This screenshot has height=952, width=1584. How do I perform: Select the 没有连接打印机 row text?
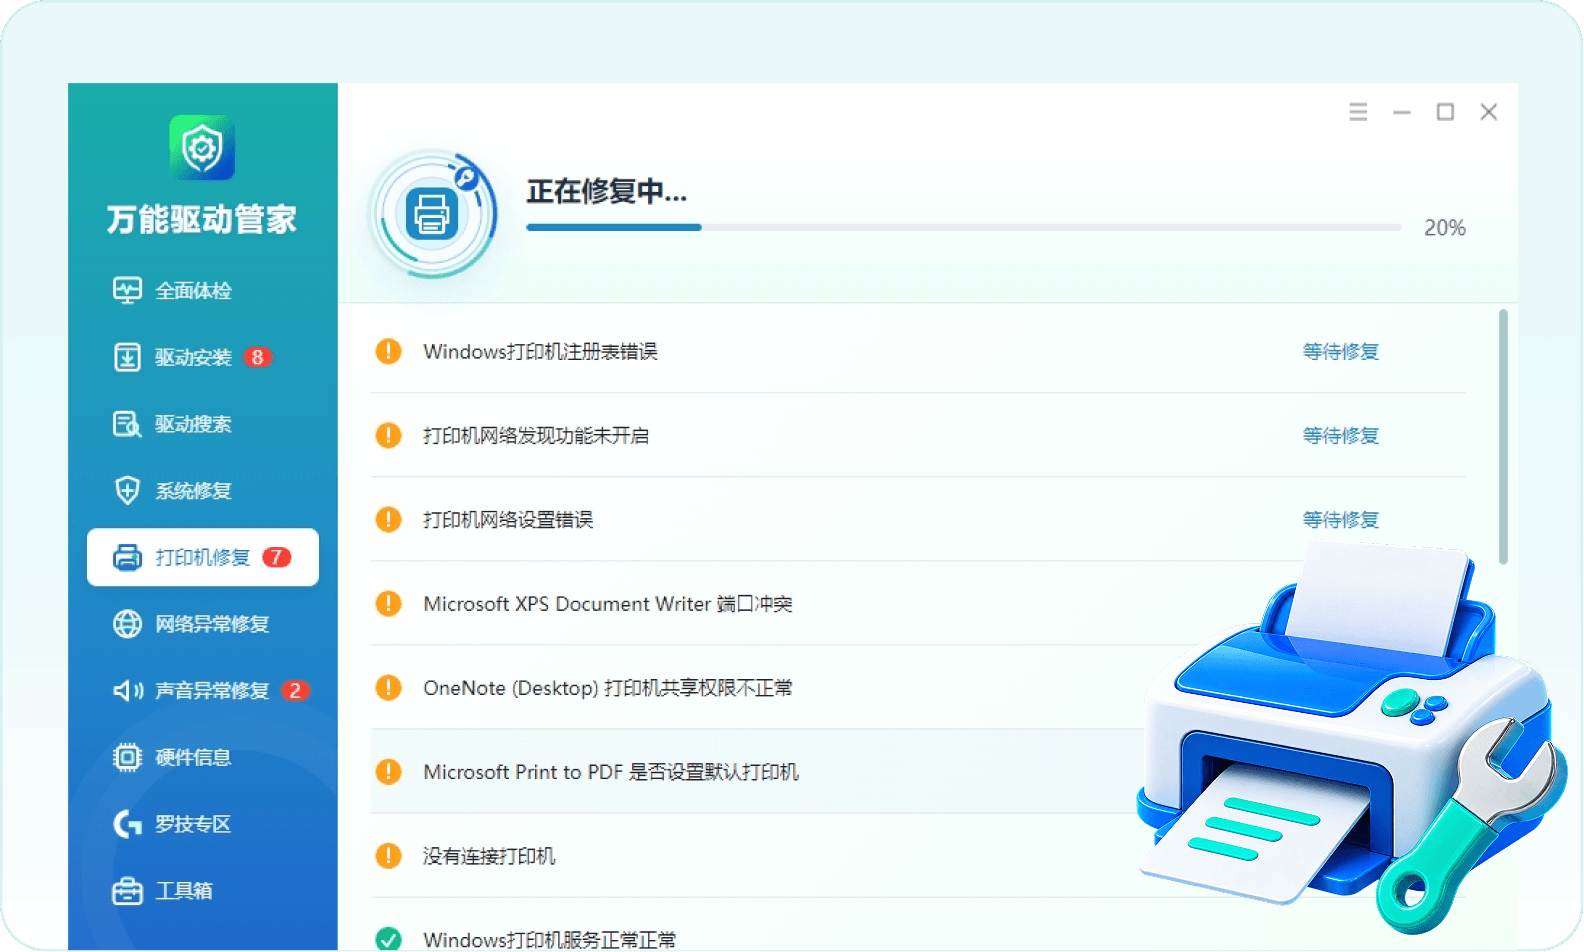pyautogui.click(x=489, y=856)
